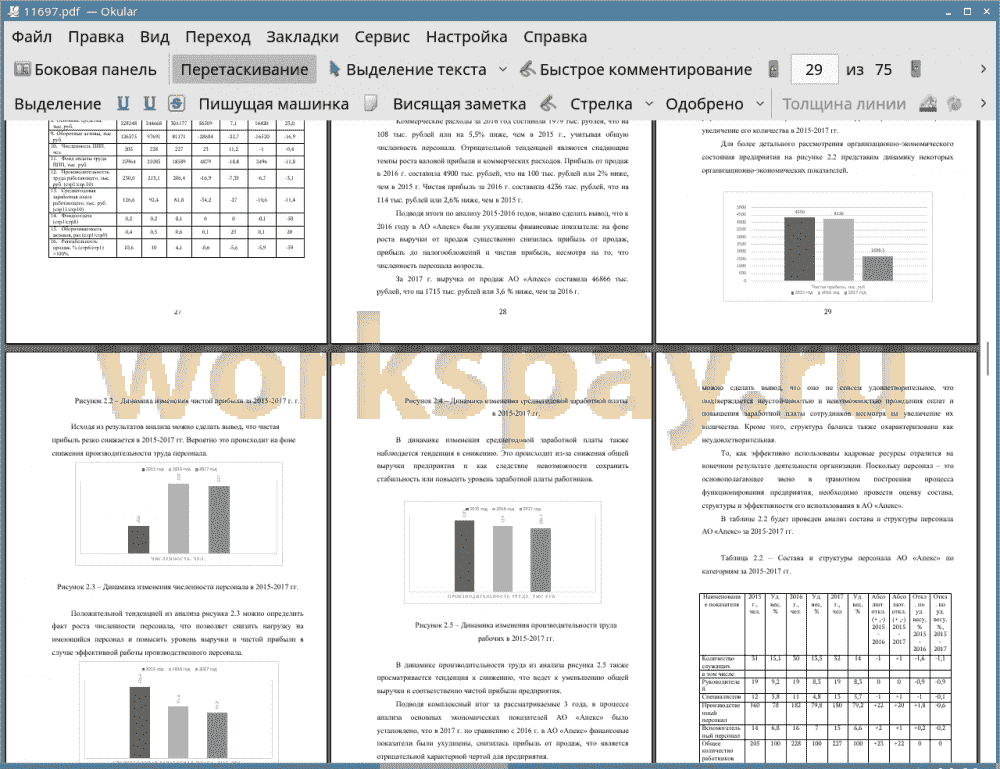Screen dimensions: 1000x769
Task: Click the caption Рисунок 2.3 about численности персонала
Action: point(177,587)
